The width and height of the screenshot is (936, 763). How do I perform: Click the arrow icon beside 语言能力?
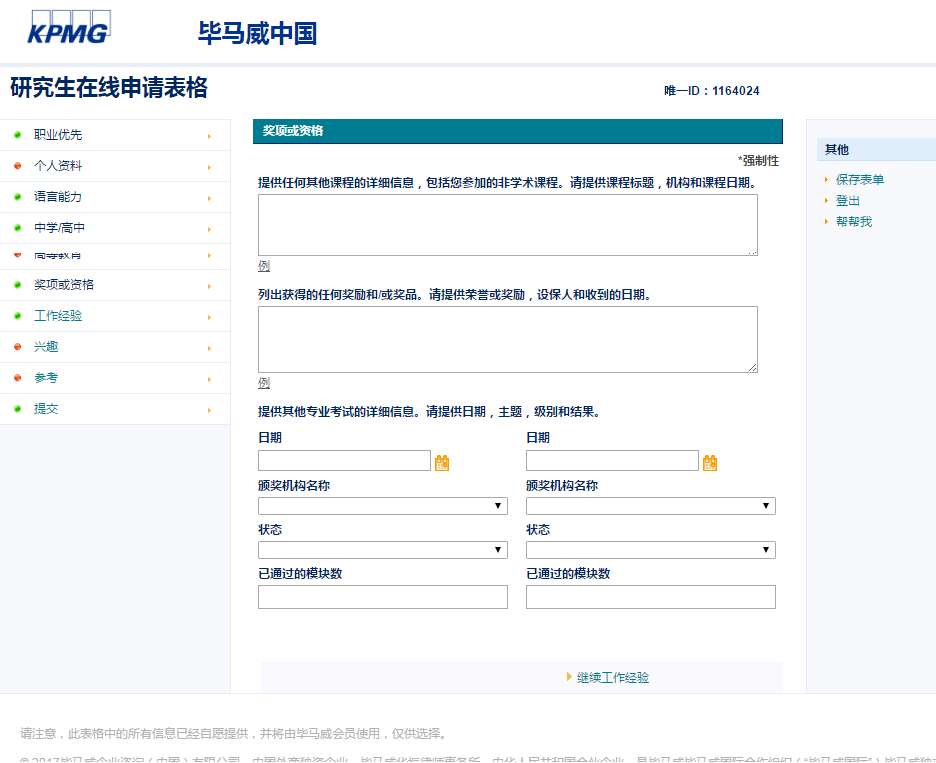210,199
